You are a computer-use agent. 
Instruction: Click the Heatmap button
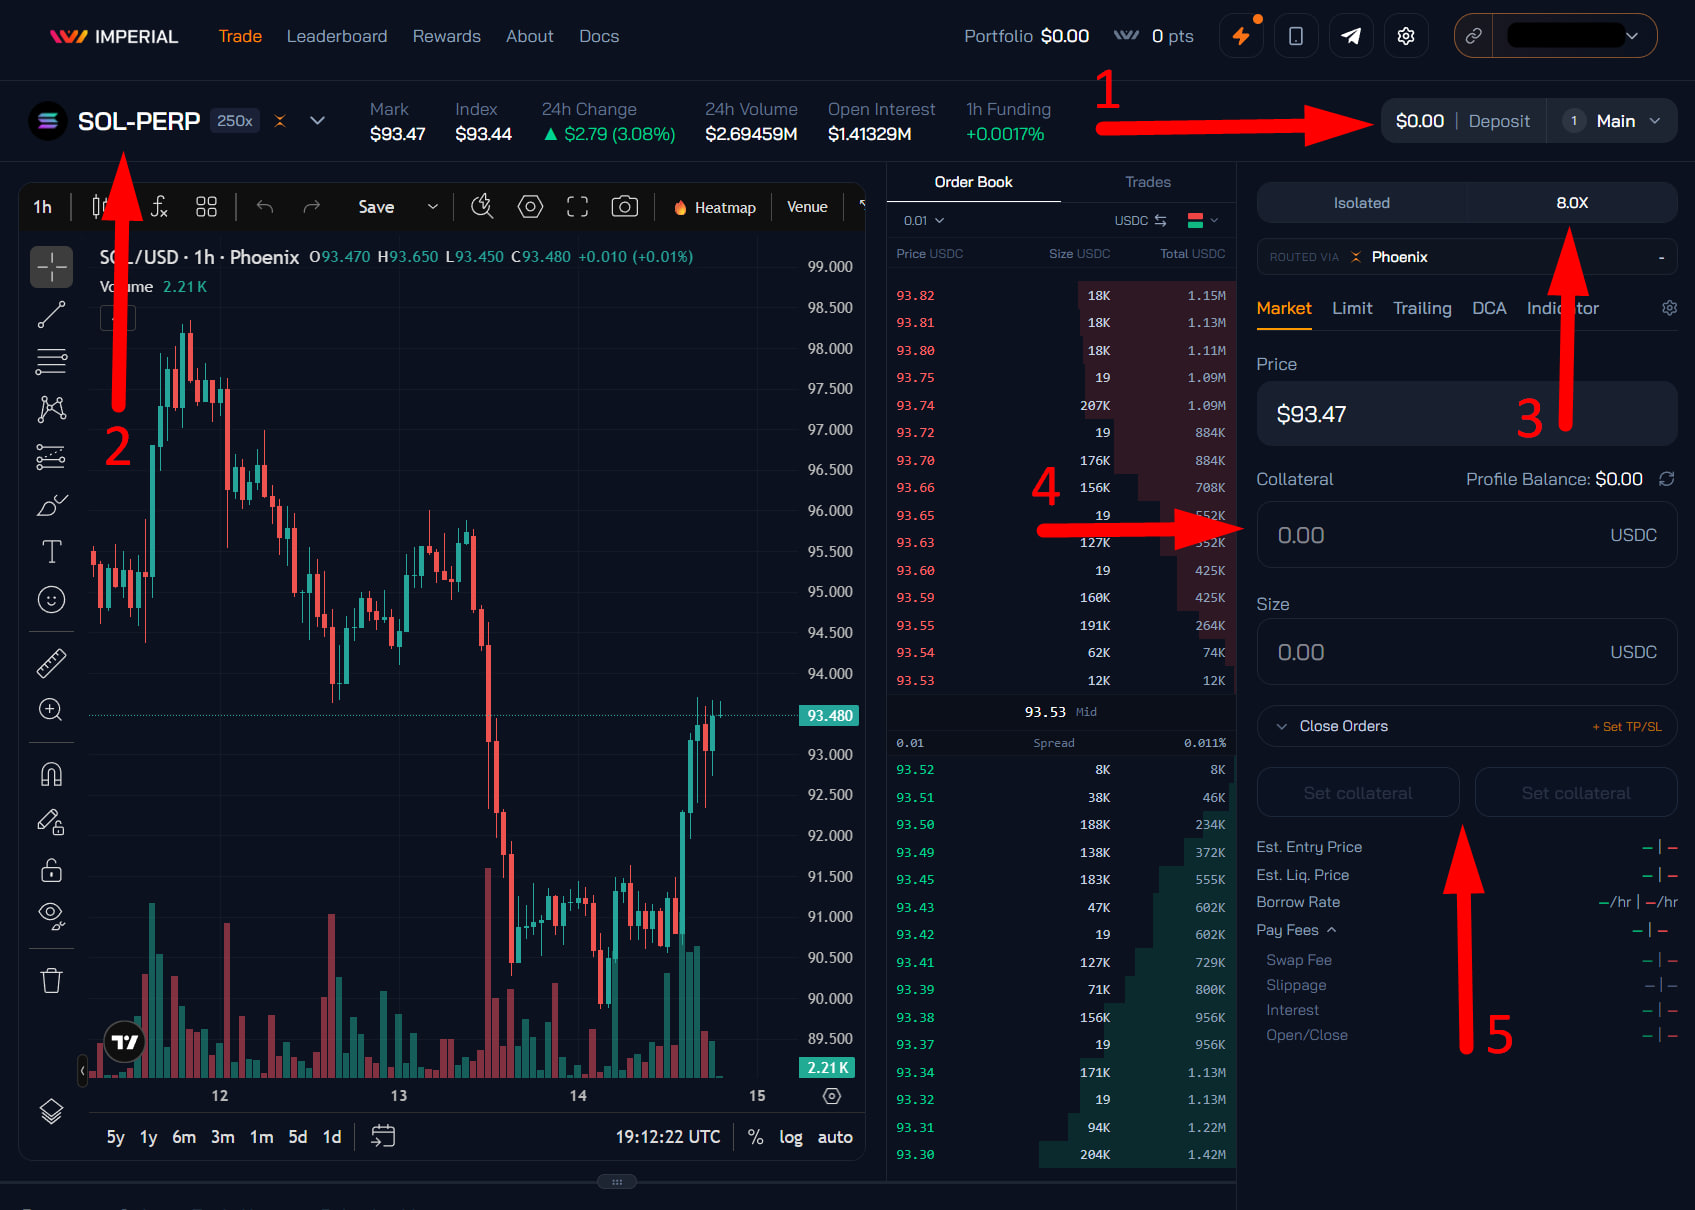click(715, 207)
